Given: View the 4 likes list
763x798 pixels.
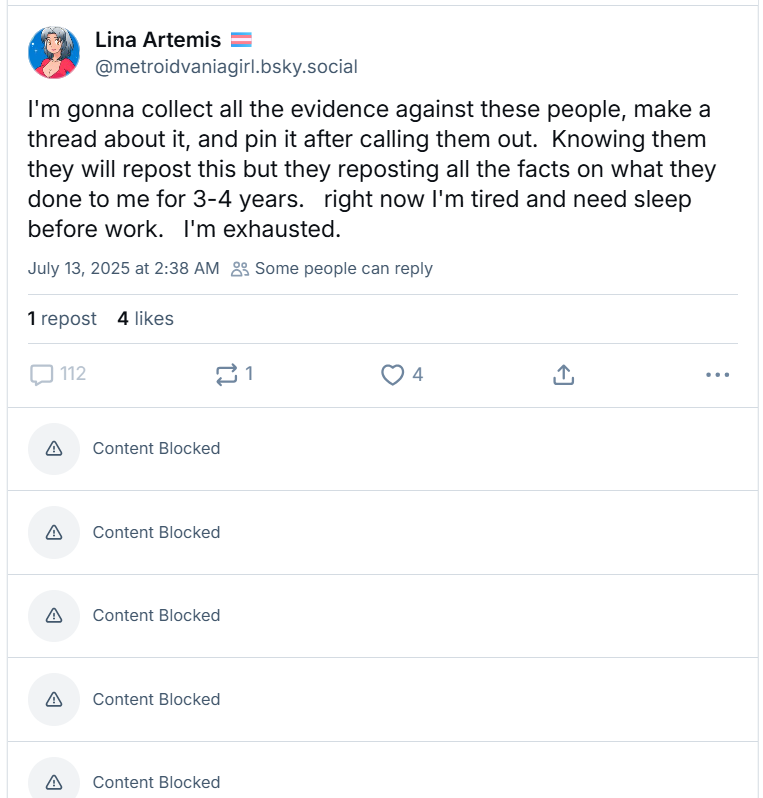Looking at the screenshot, I should tap(145, 318).
